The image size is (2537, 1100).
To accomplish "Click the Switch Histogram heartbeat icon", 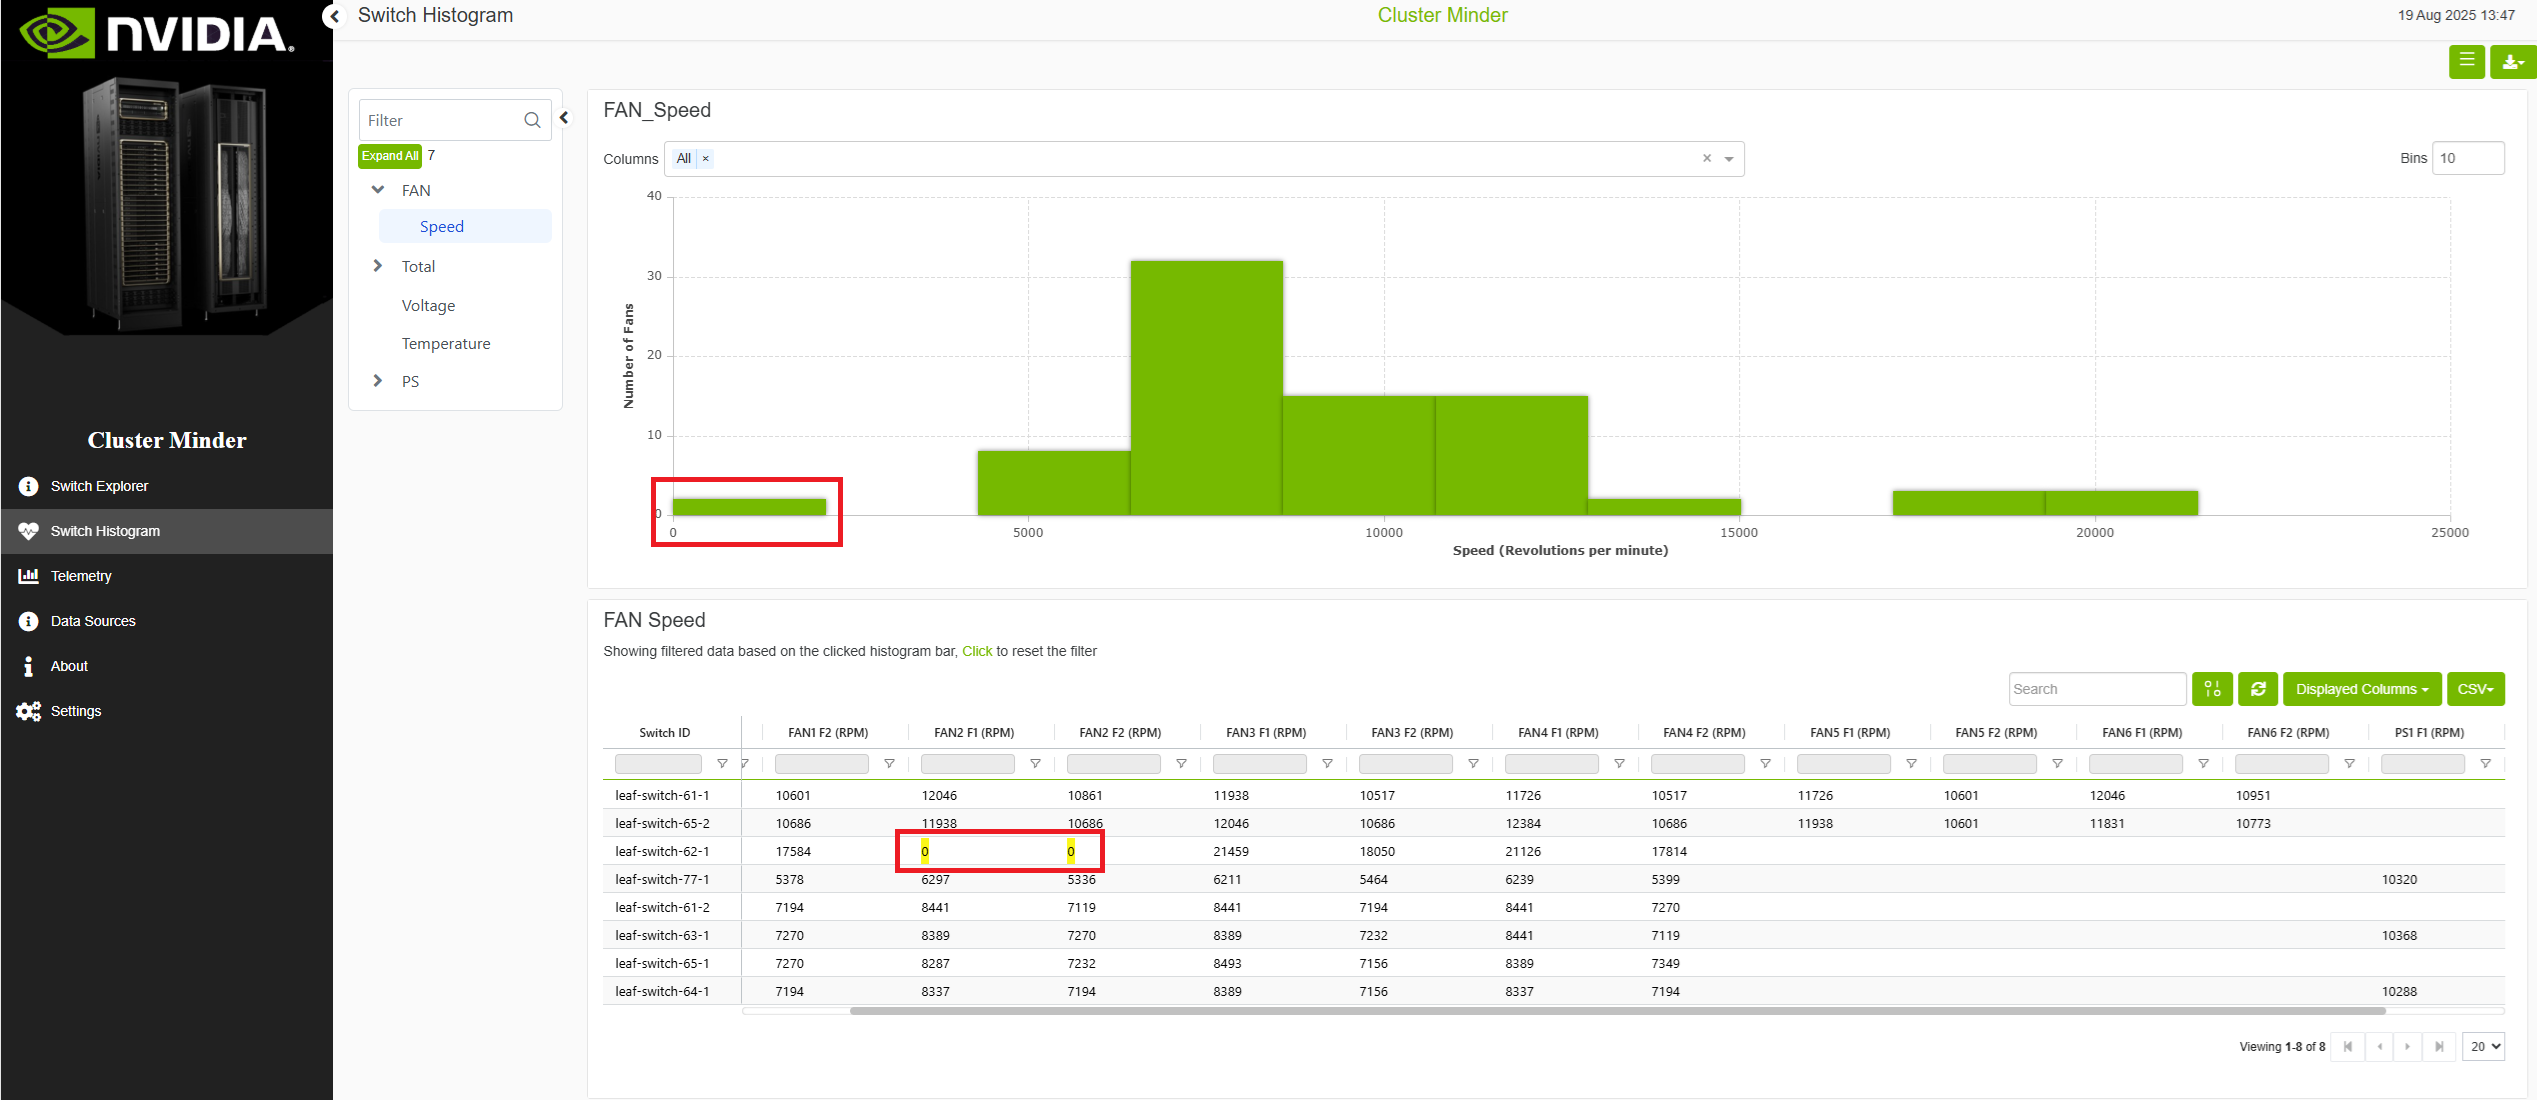I will pos(28,531).
